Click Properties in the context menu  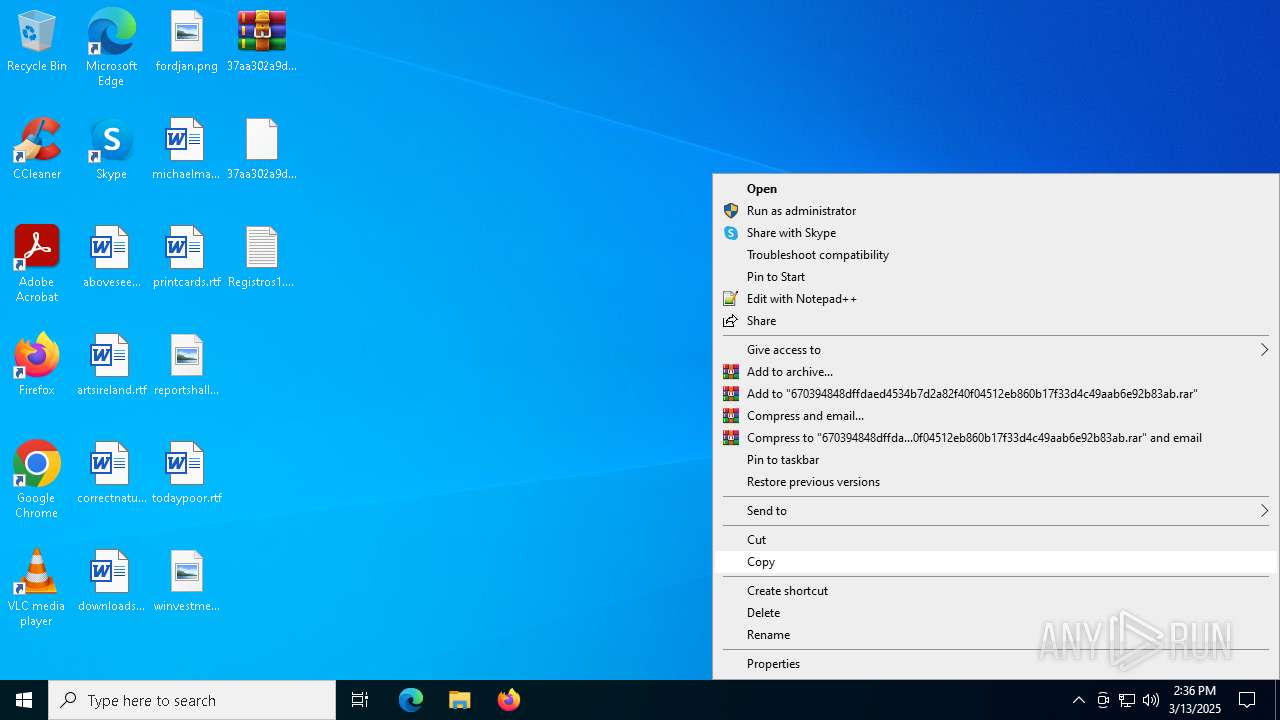996,664
